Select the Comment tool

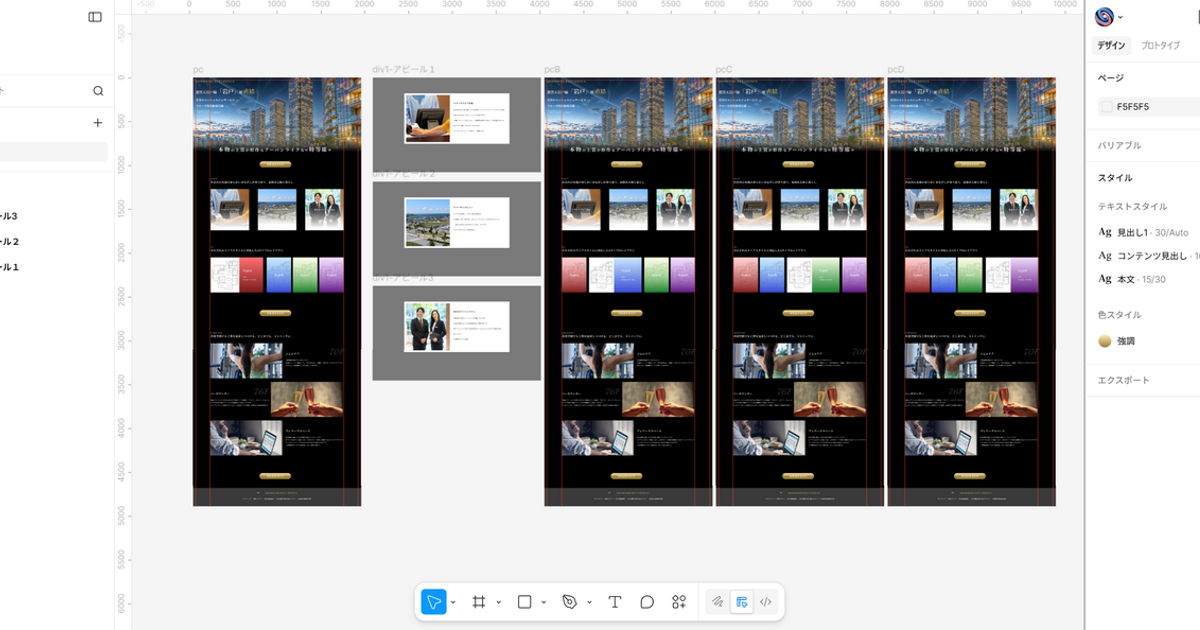click(x=647, y=602)
